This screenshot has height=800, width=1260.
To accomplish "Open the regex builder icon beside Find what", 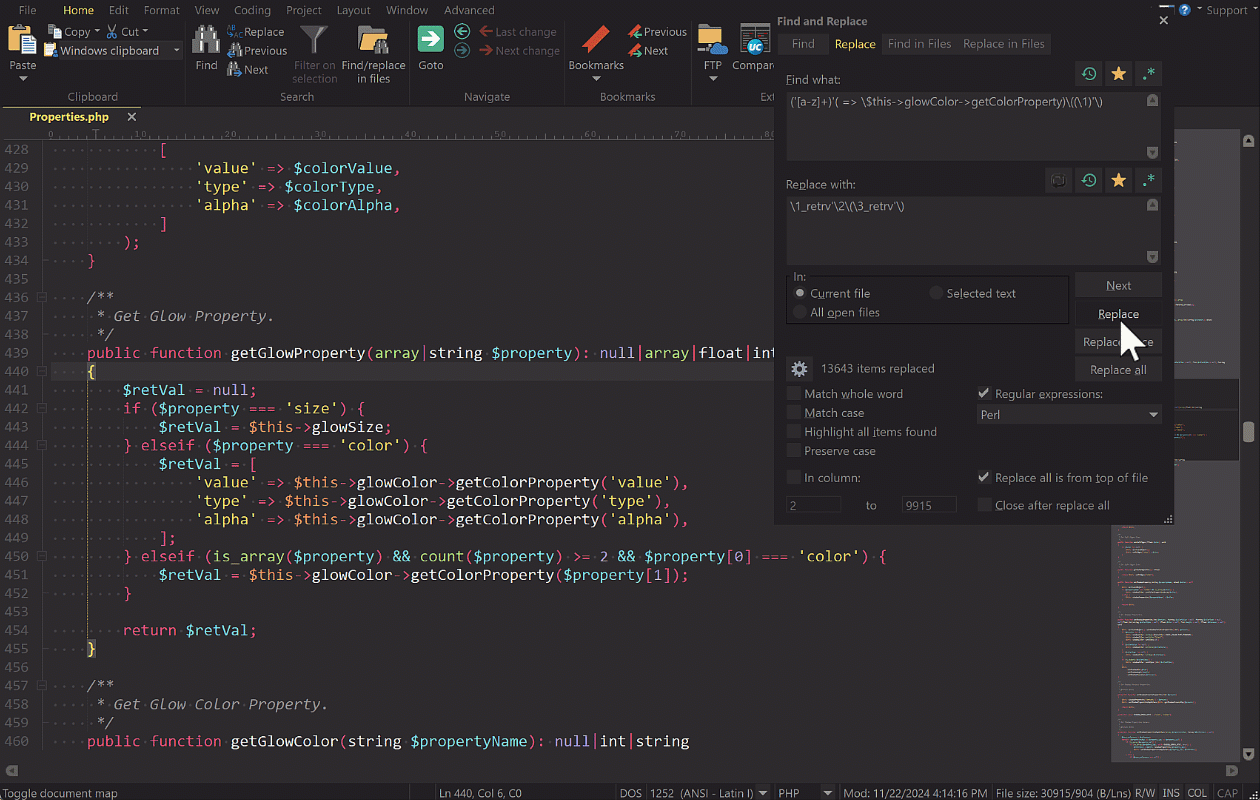I will (x=1149, y=74).
